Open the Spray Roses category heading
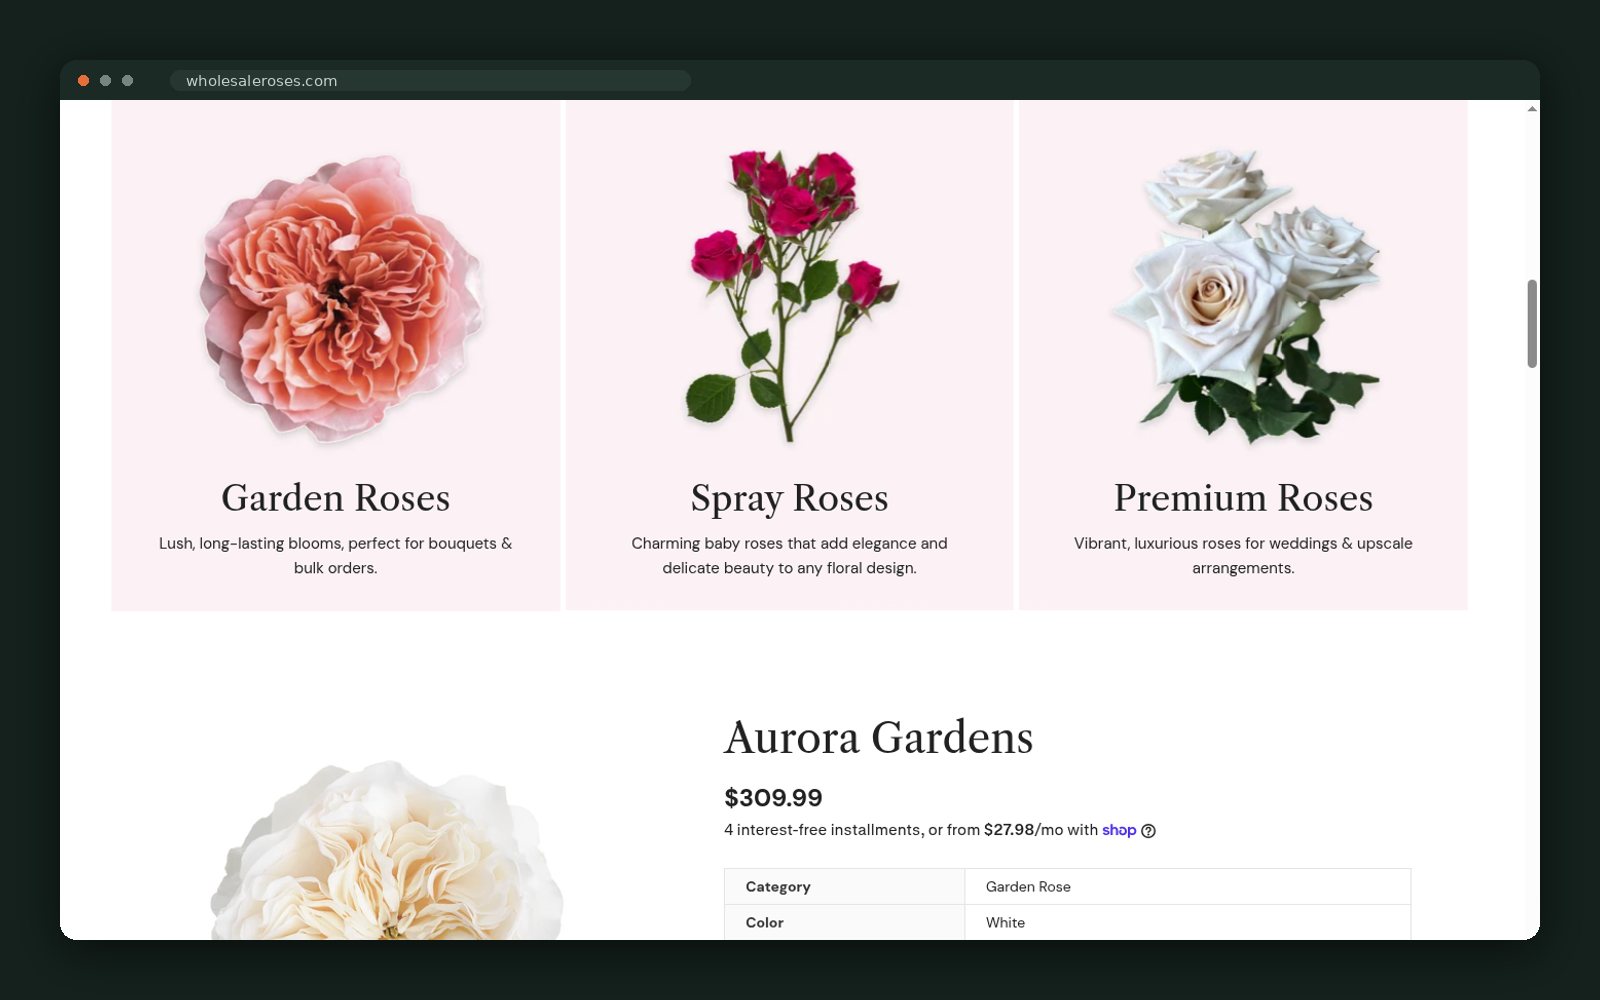This screenshot has width=1600, height=1000. (x=789, y=498)
